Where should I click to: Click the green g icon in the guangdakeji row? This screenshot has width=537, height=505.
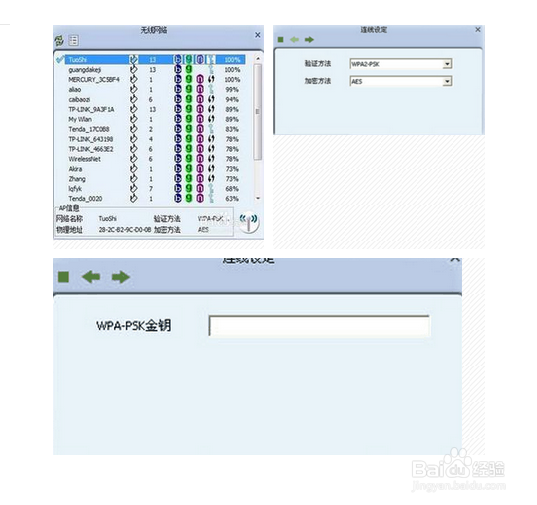(189, 70)
